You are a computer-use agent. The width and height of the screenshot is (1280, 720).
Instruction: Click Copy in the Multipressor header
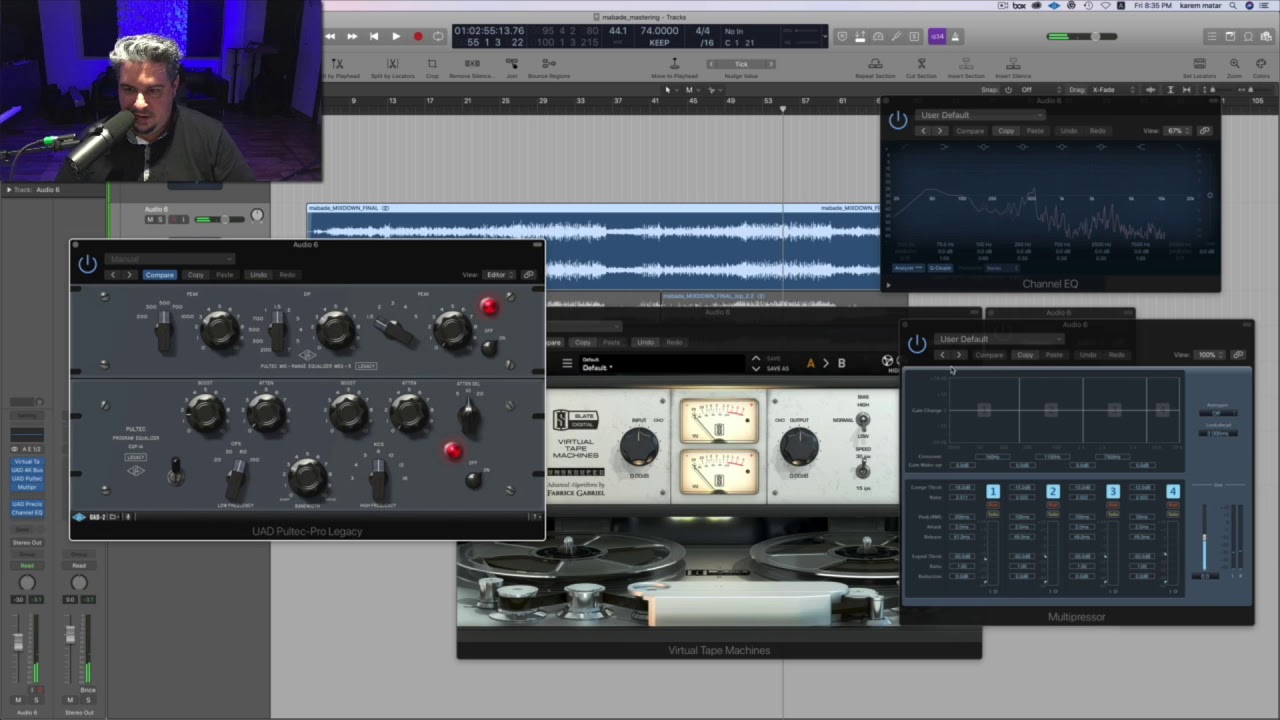click(x=1025, y=355)
